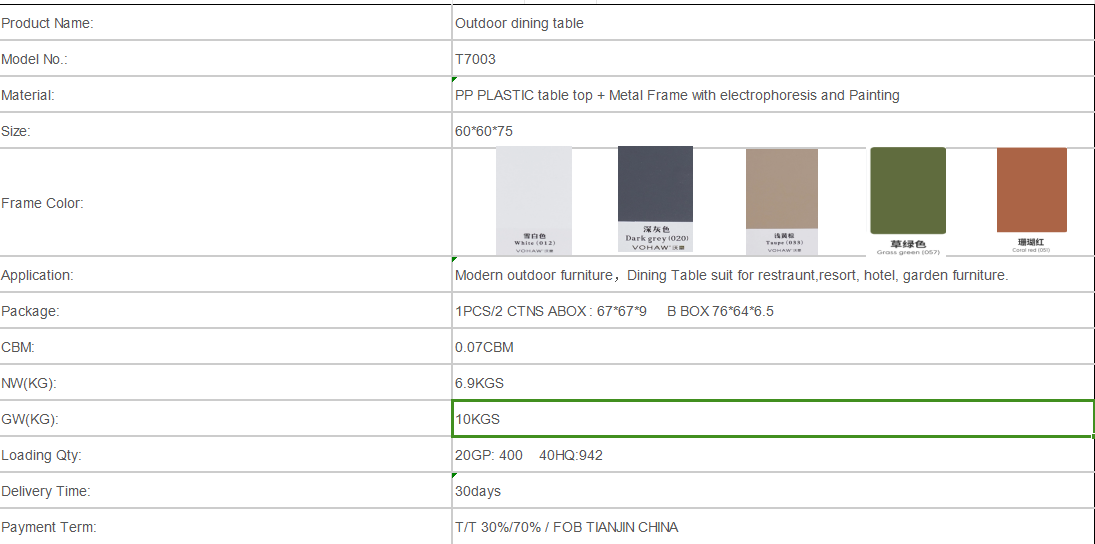Image resolution: width=1095 pixels, height=544 pixels.
Task: Select the 10KGS gross weight cell
Action: [772, 419]
